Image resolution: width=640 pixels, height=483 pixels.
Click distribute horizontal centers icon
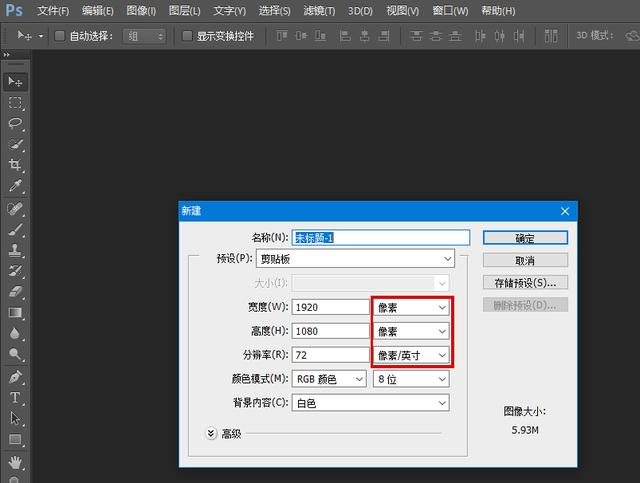tap(500, 36)
